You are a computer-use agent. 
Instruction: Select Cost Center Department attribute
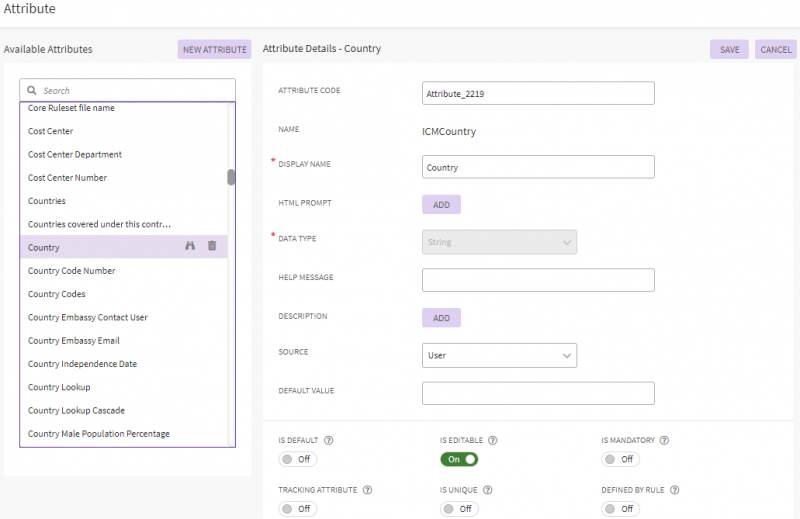click(x=123, y=154)
